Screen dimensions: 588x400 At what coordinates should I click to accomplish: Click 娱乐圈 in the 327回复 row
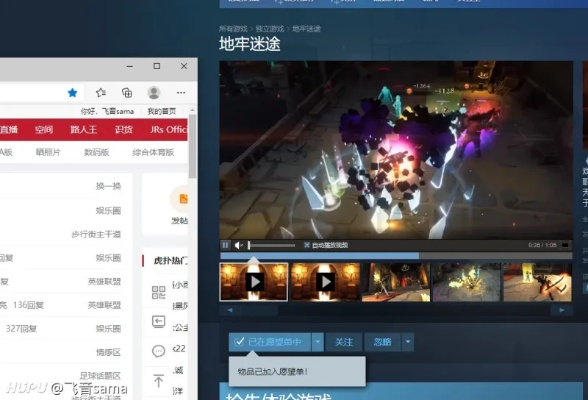coord(108,329)
